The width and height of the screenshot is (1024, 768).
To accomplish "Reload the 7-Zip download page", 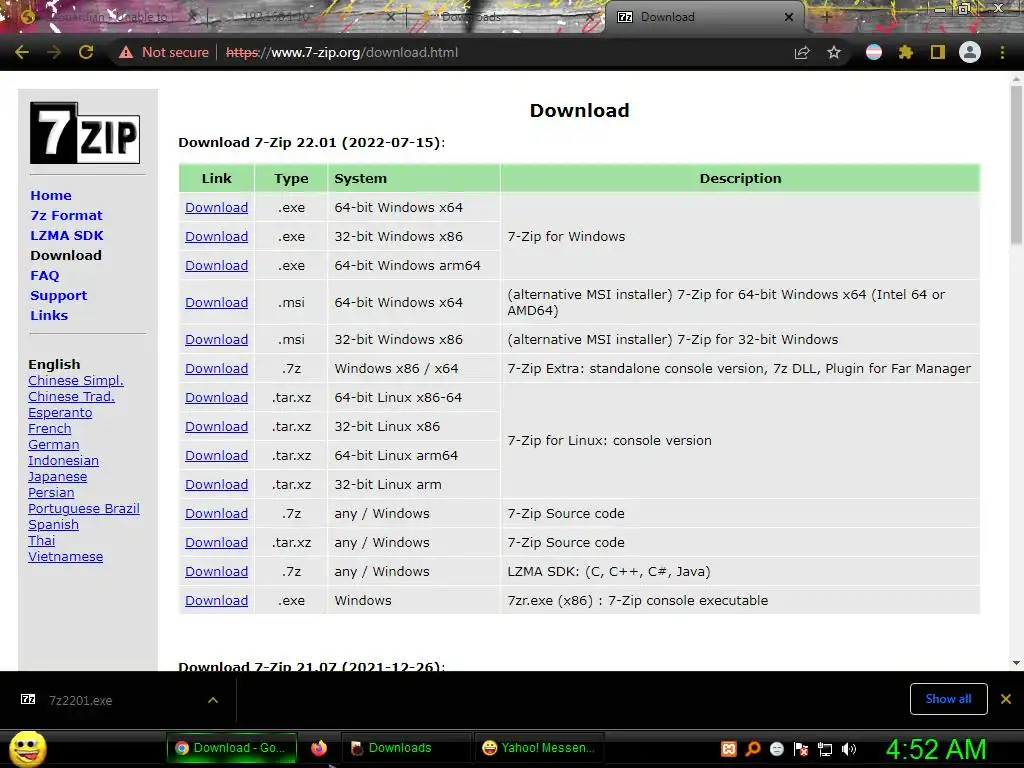I will click(x=86, y=52).
